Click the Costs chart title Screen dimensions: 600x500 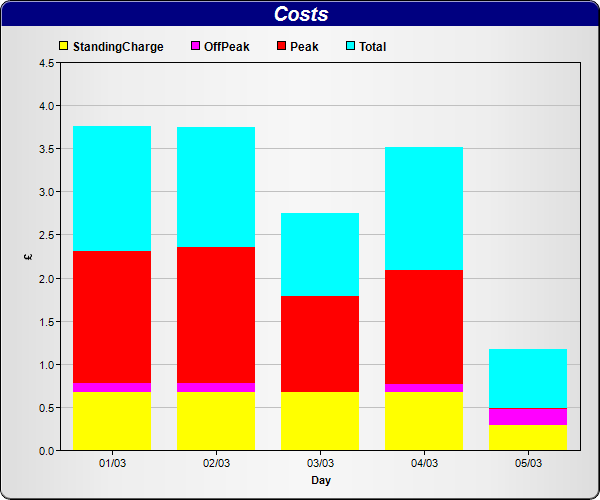(300, 14)
